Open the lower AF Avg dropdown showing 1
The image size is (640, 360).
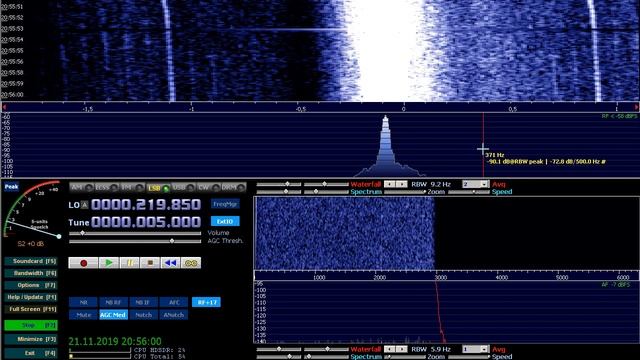click(x=476, y=349)
